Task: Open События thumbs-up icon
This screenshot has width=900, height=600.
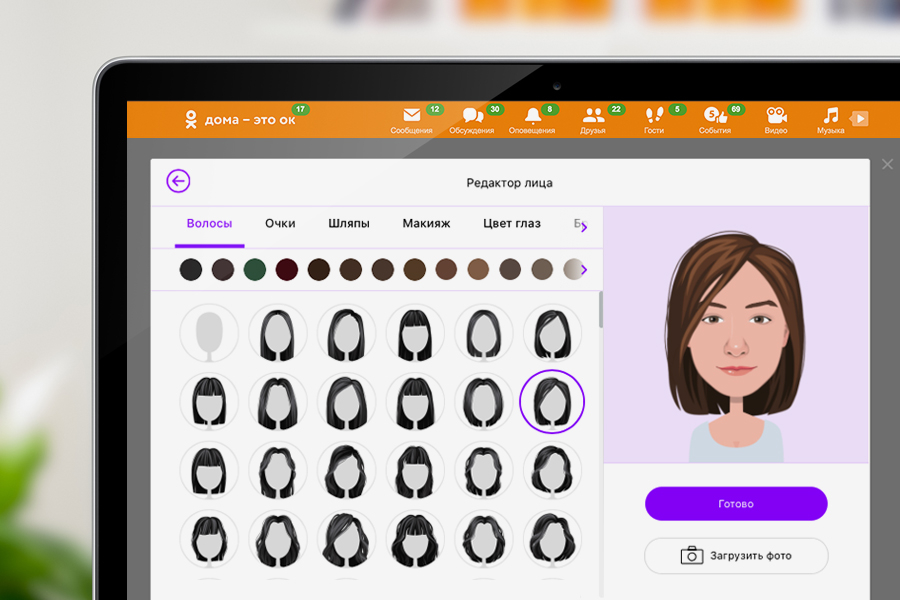Action: coord(715,115)
